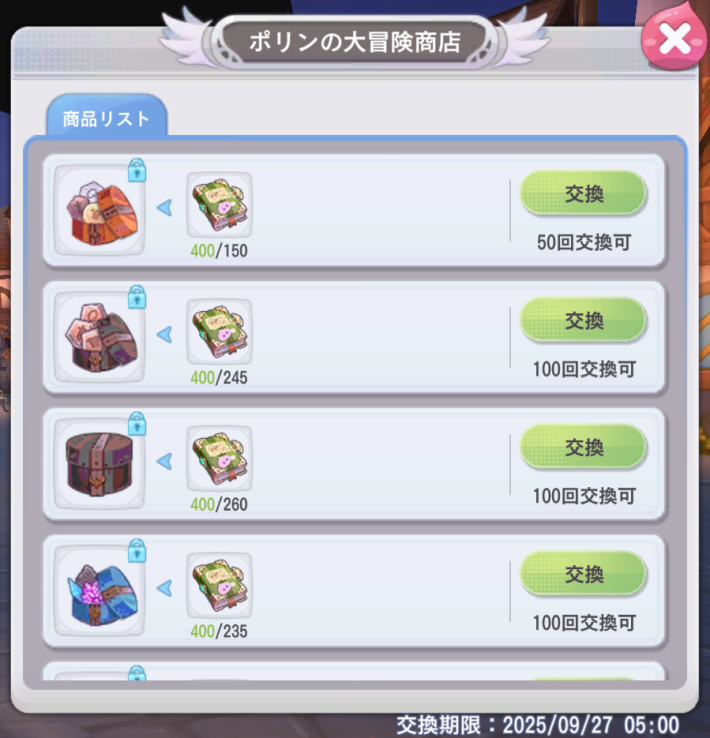Tap the lock badge on blue crystal box
The height and width of the screenshot is (738, 710).
click(x=137, y=552)
